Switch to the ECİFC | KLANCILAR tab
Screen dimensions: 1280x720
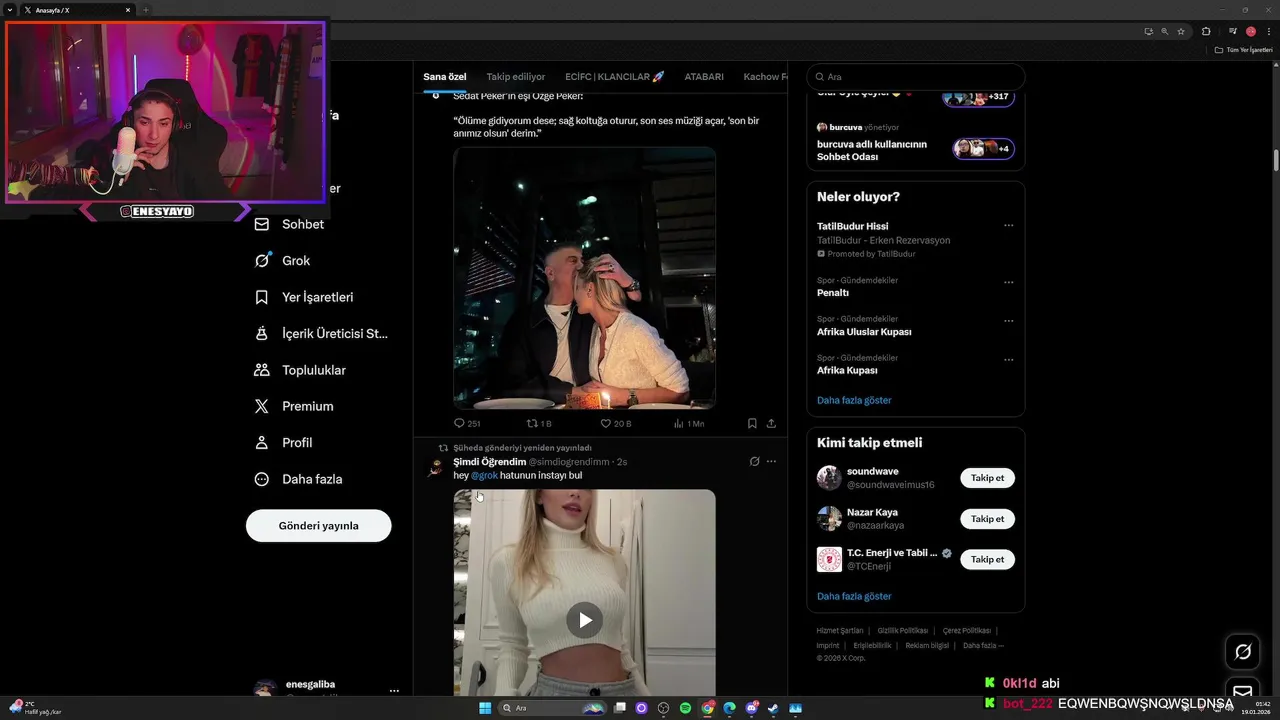614,76
